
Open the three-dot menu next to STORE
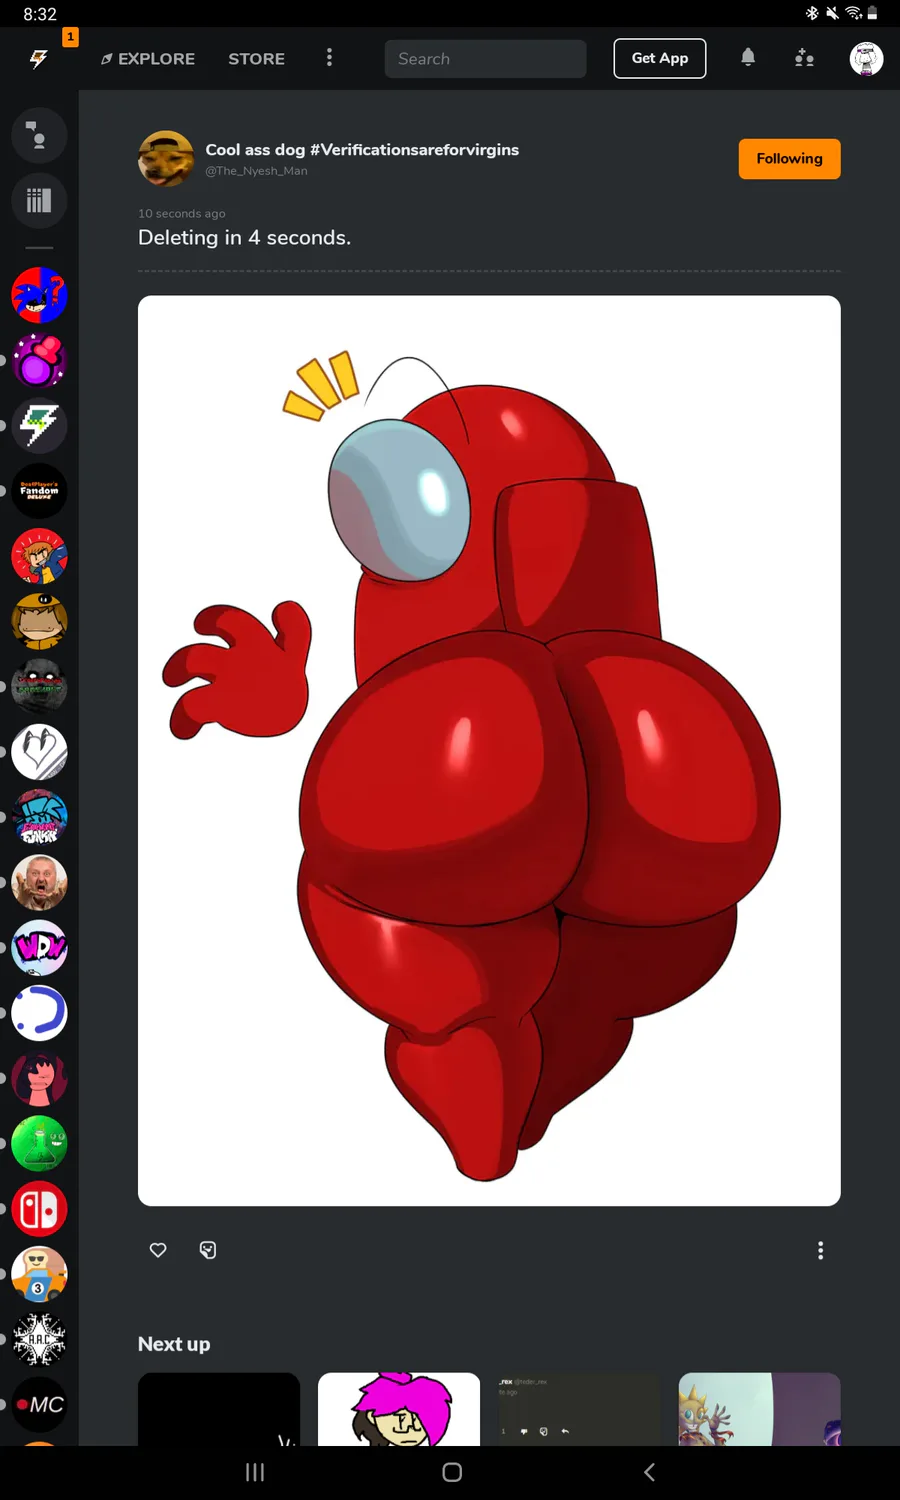click(x=329, y=58)
